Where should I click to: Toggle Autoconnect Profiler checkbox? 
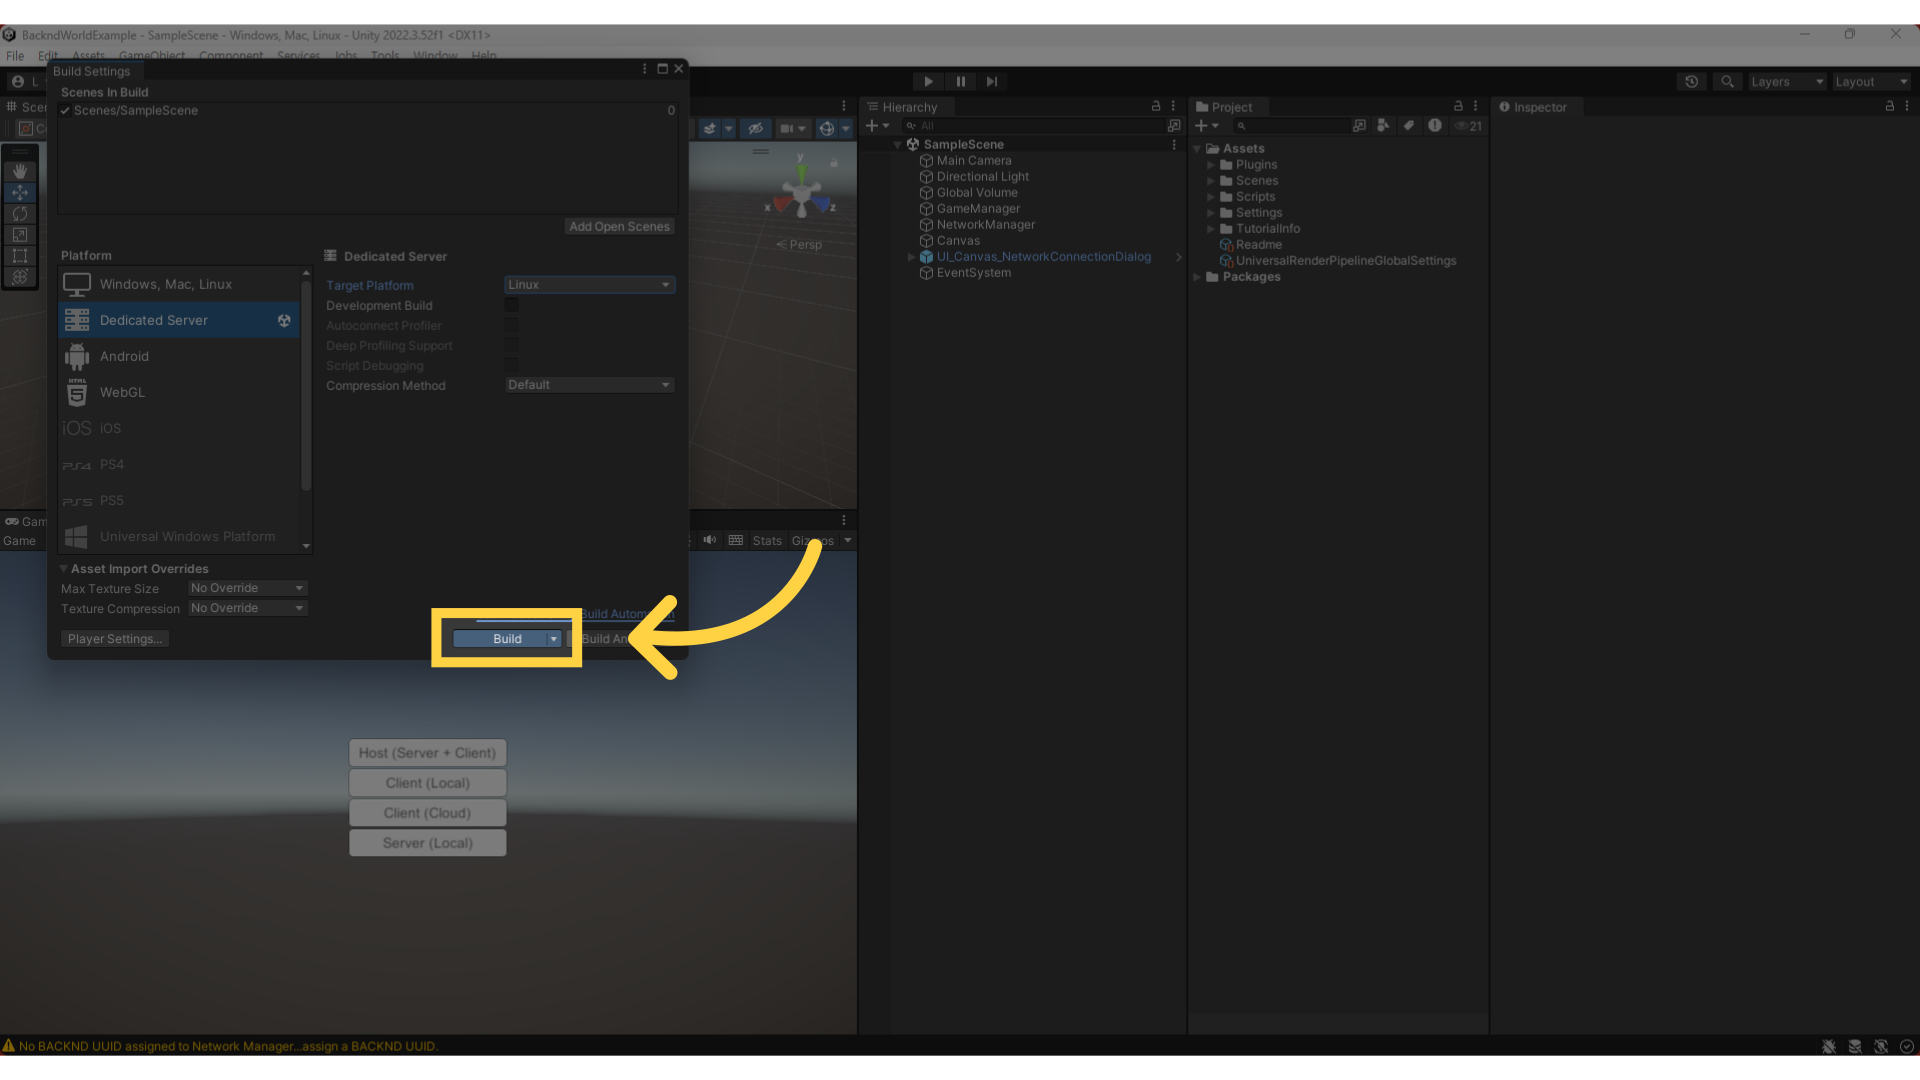point(510,324)
